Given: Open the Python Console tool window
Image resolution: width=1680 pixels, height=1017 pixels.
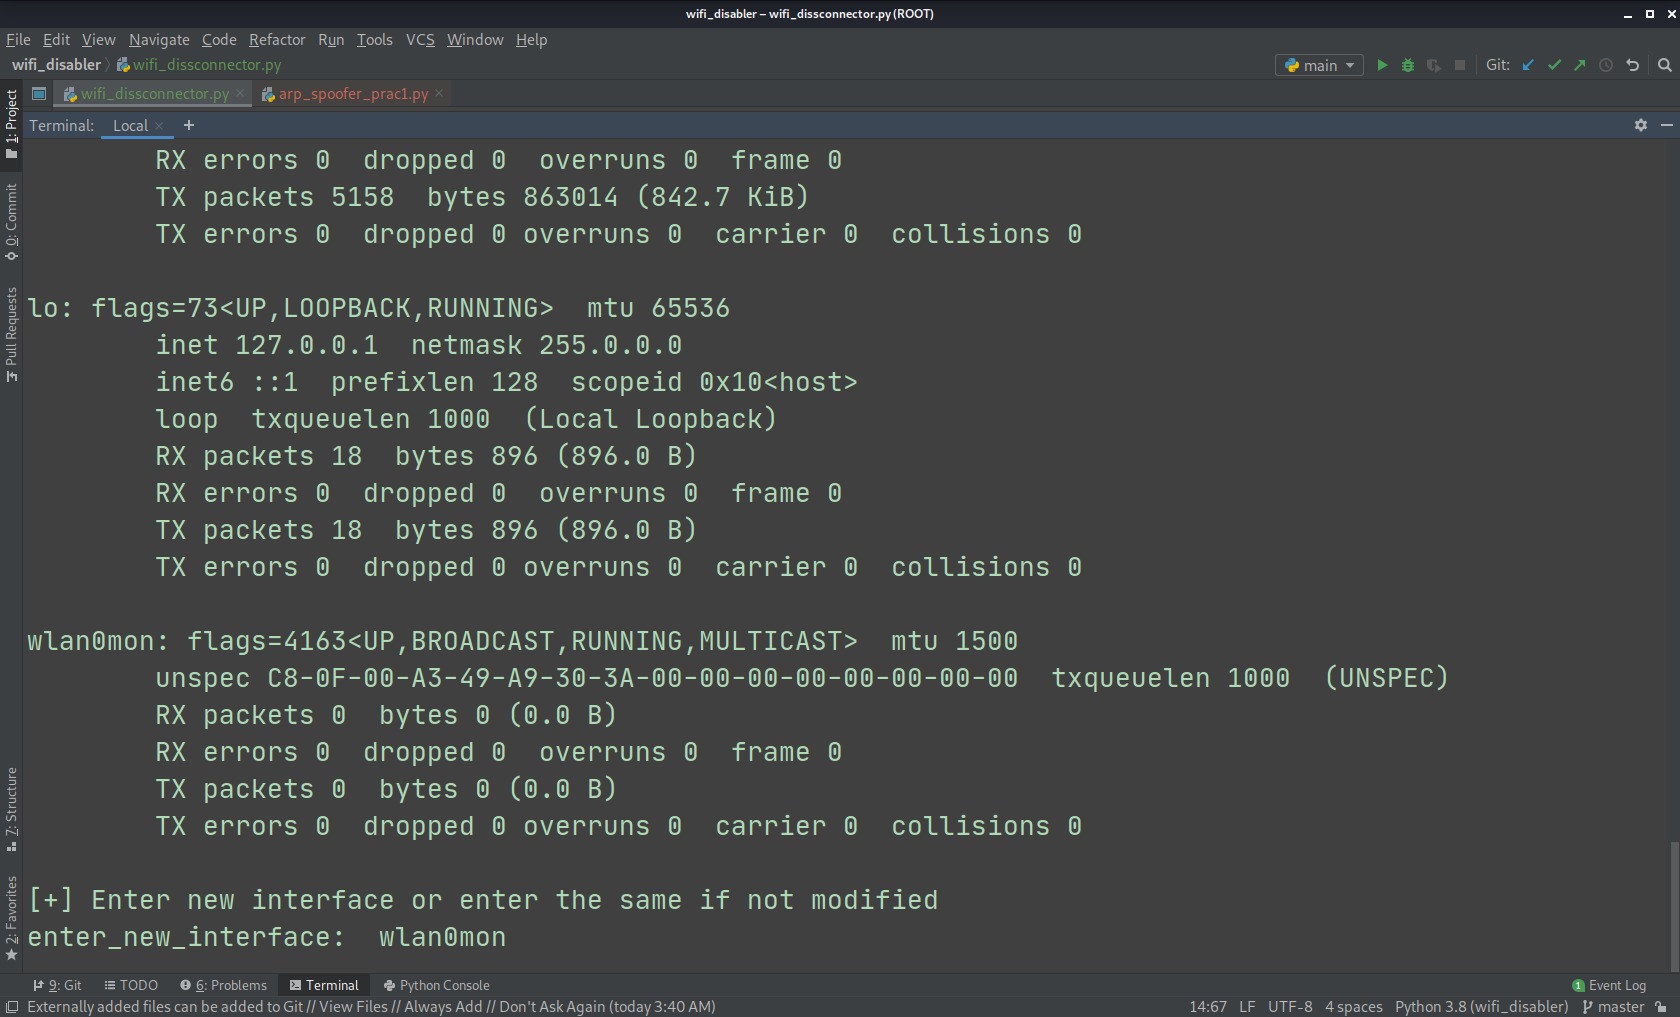Looking at the screenshot, I should (x=437, y=985).
